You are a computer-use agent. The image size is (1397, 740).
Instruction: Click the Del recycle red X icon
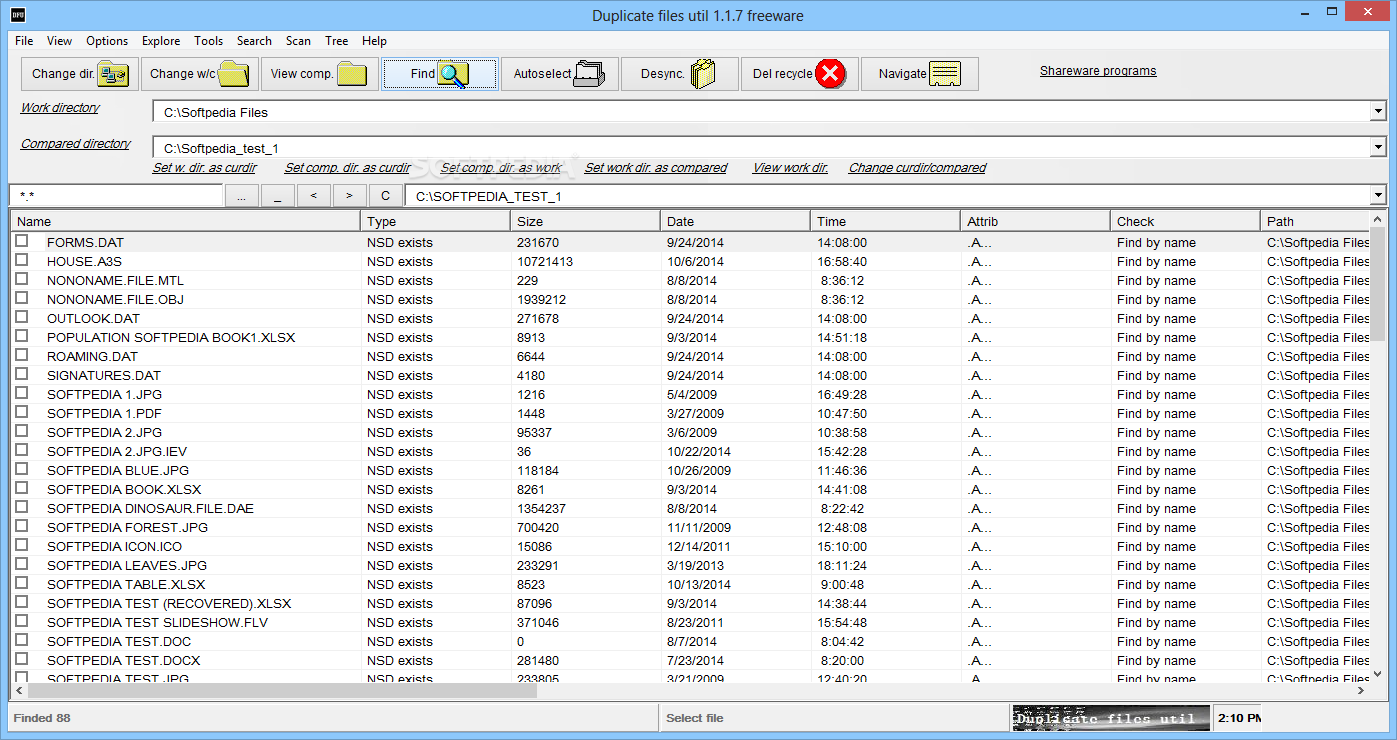pyautogui.click(x=830, y=74)
